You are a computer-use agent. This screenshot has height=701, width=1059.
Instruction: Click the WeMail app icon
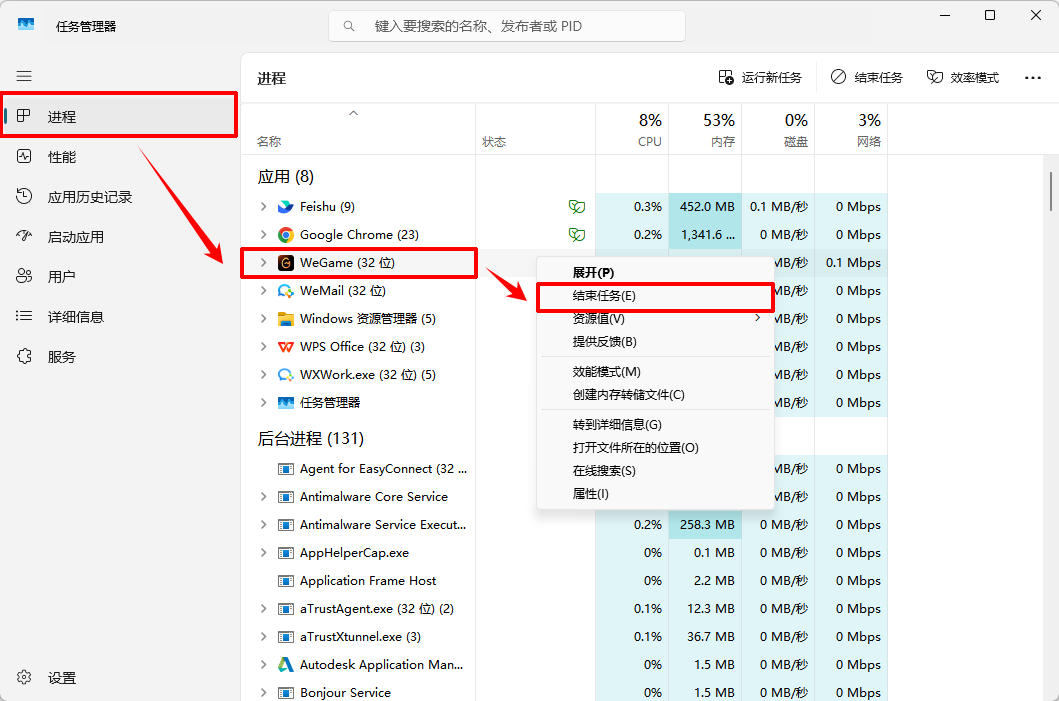286,290
